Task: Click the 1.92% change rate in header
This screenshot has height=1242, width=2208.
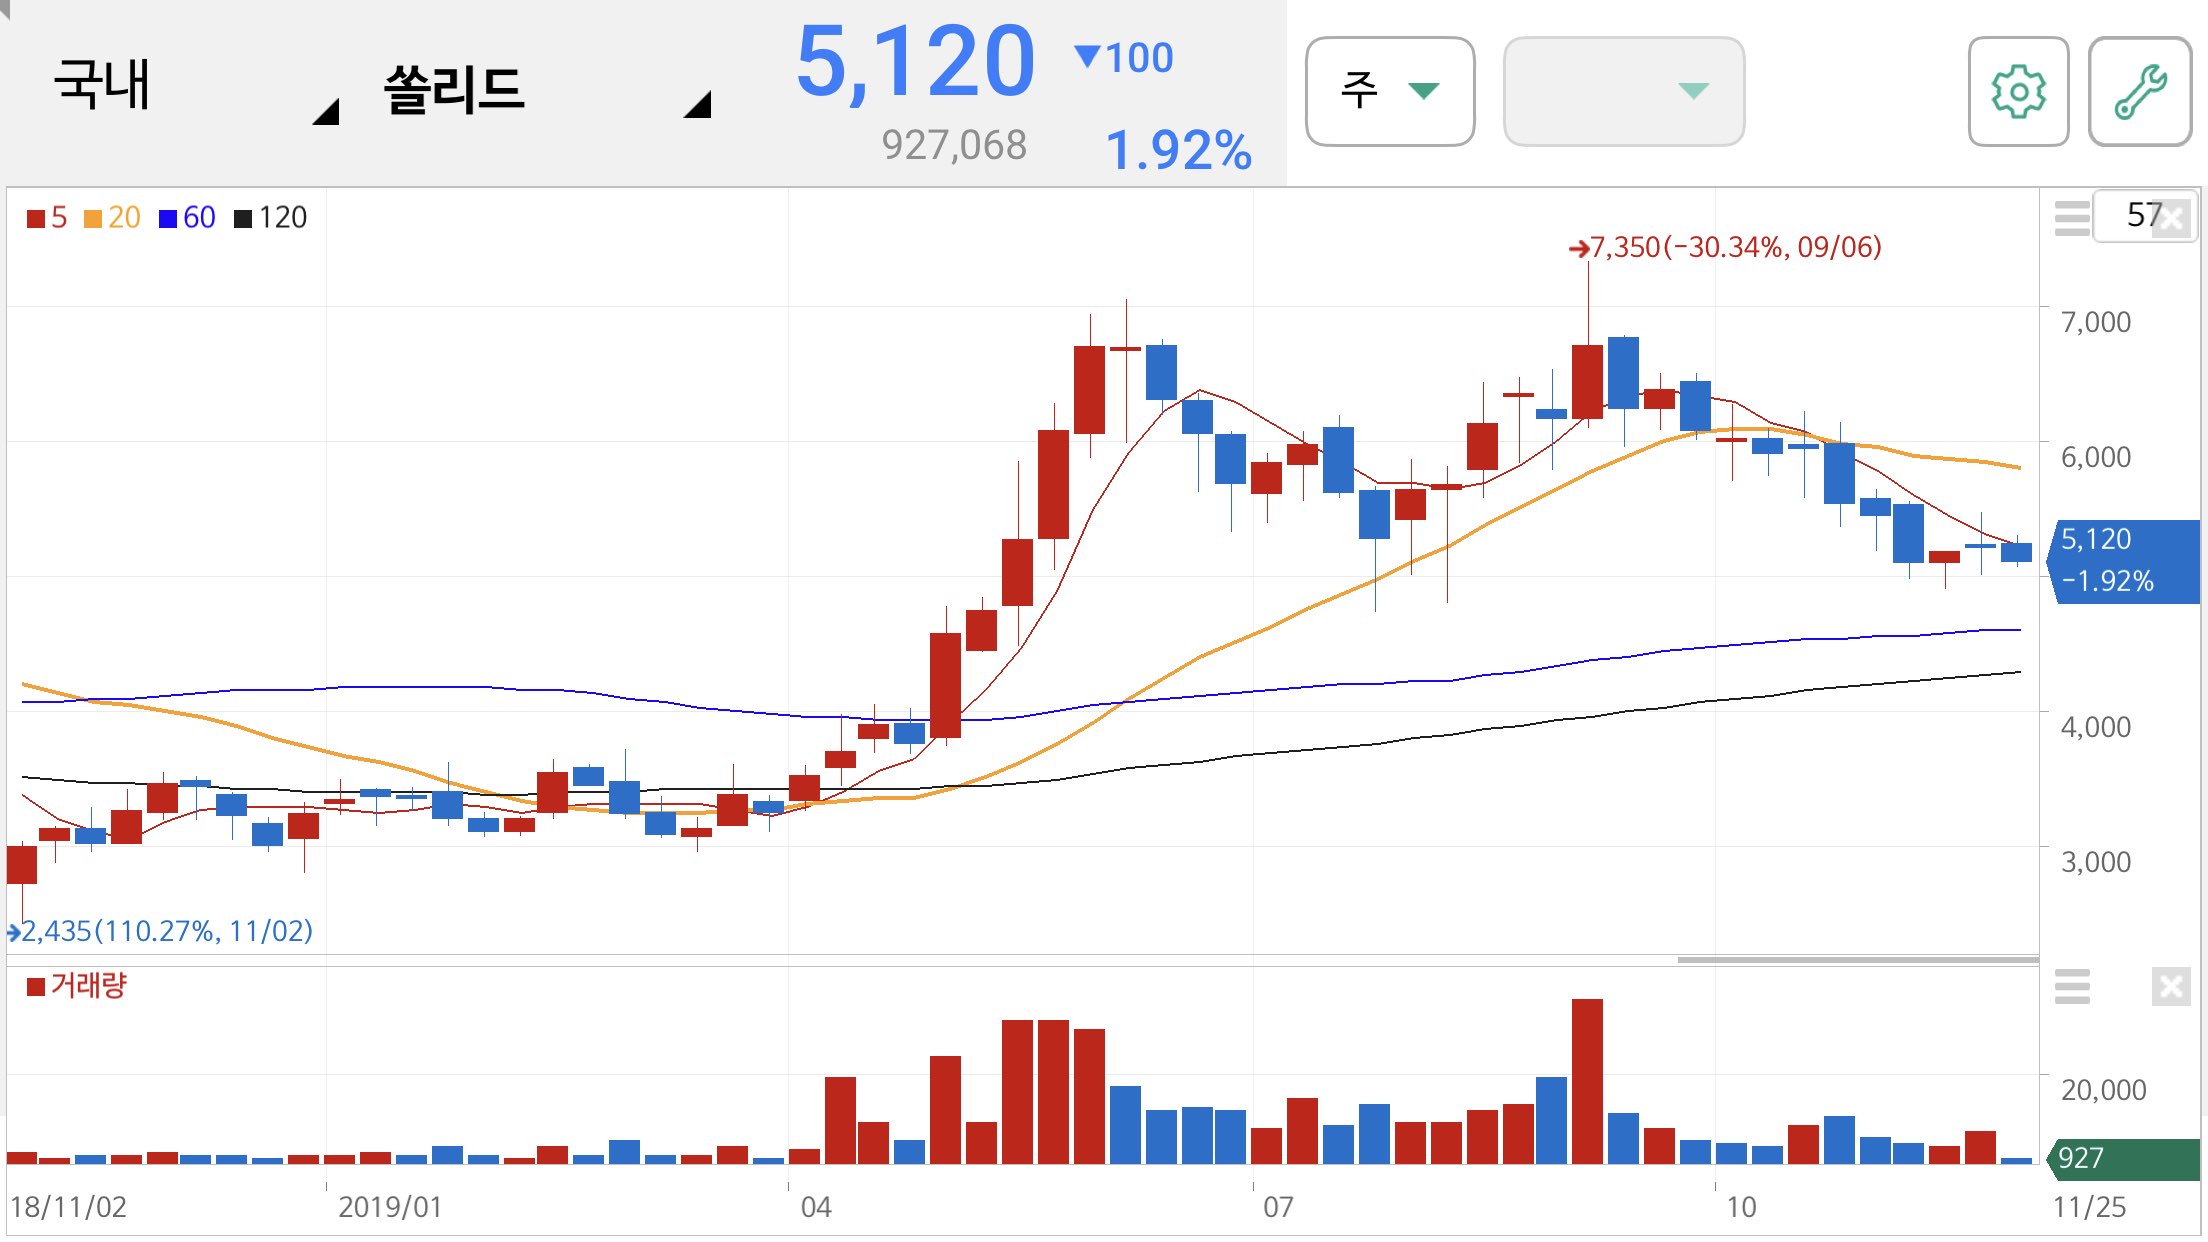Action: coord(1178,150)
